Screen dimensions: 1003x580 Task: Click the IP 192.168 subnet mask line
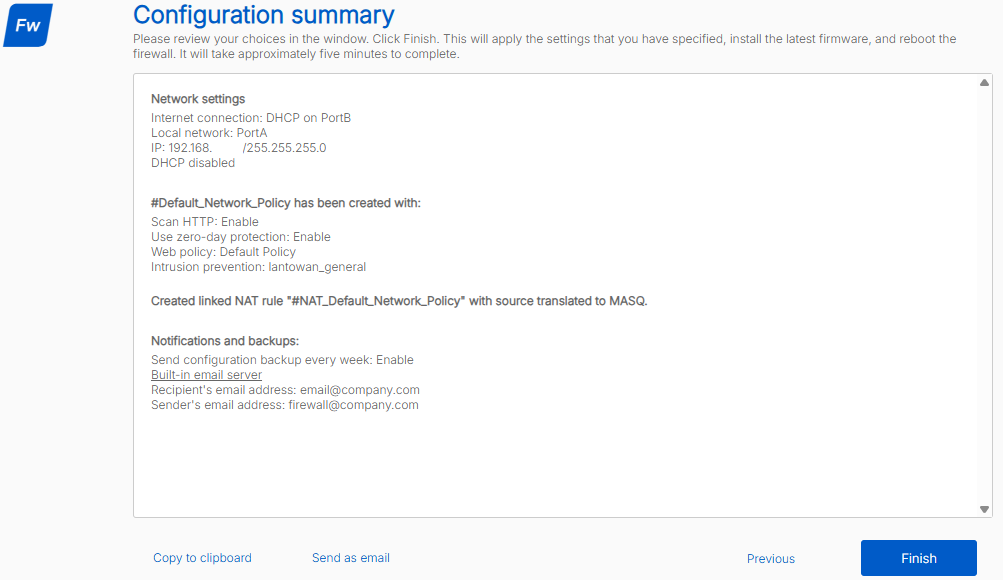238,148
